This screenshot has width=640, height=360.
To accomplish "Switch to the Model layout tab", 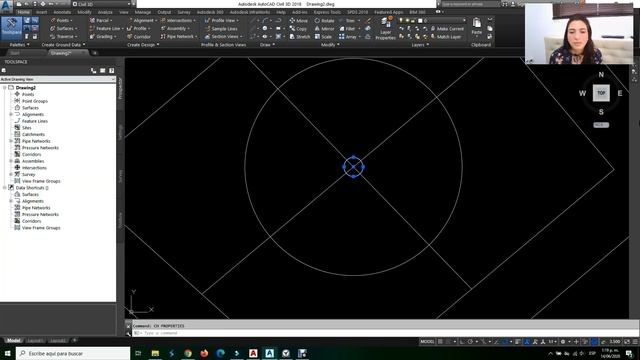I will (13, 340).
